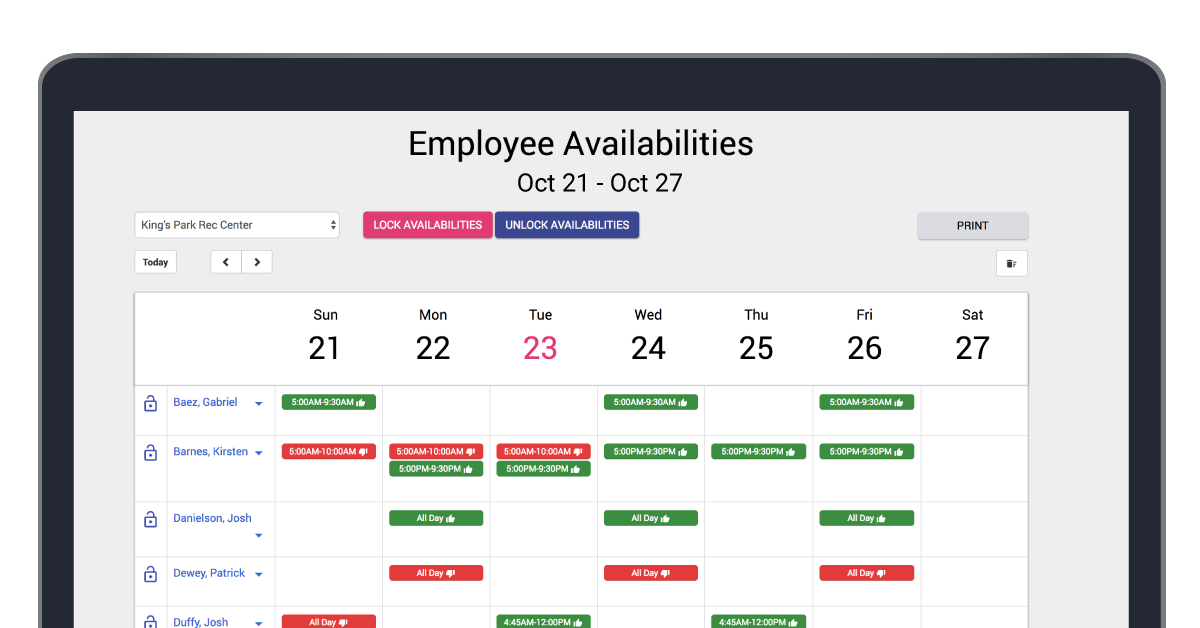Toggle the lock next to Danielson, Josh
Screen dimensions: 1200x628
coord(150,519)
